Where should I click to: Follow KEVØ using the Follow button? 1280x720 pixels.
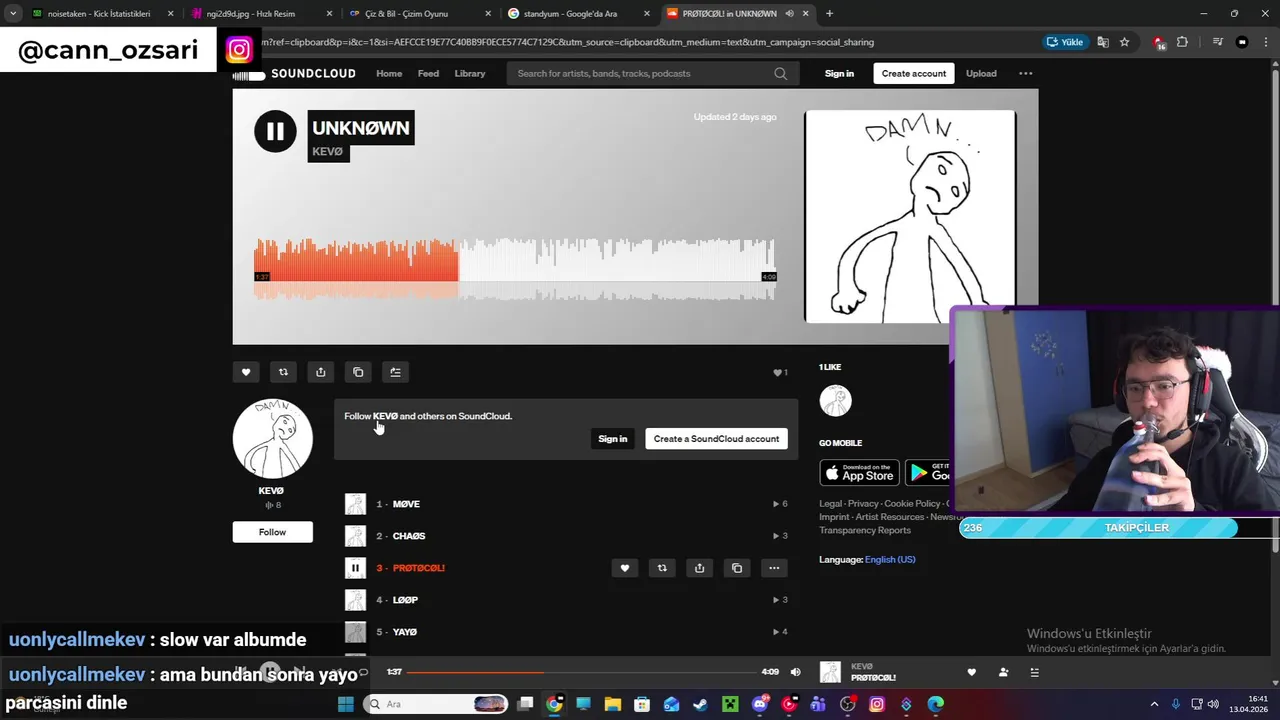[273, 532]
